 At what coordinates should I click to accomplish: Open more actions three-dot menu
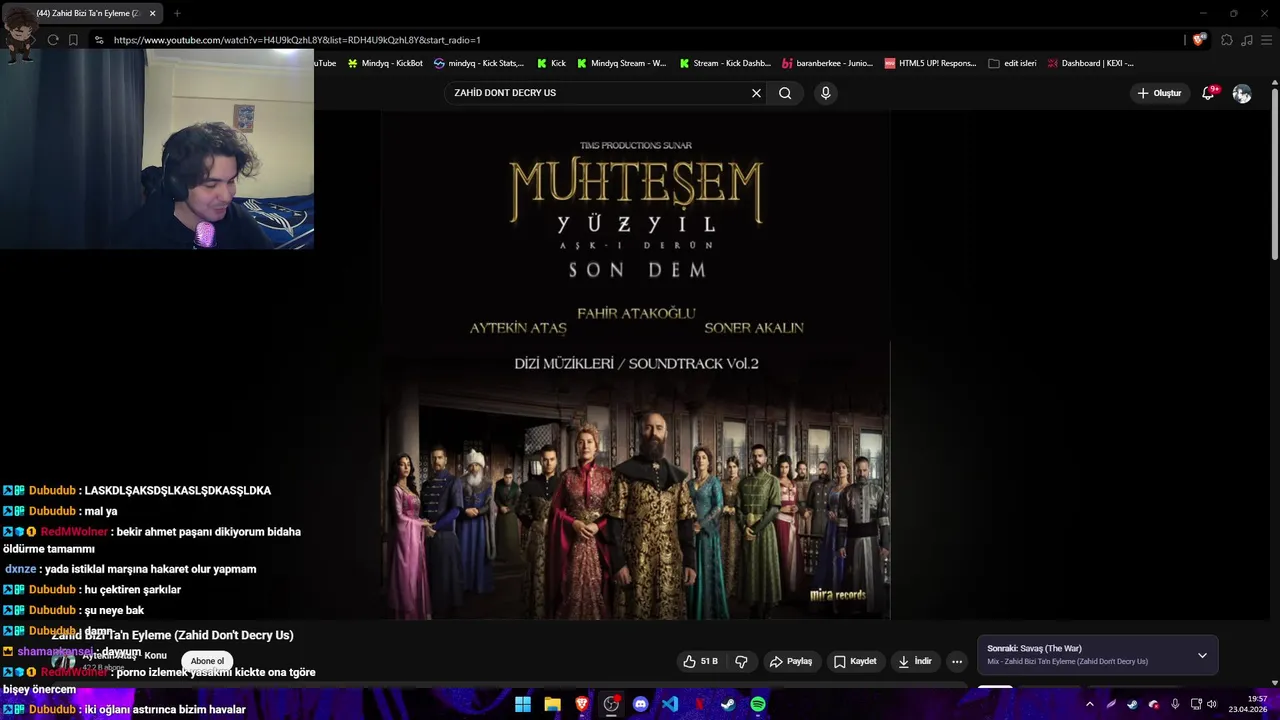click(957, 661)
